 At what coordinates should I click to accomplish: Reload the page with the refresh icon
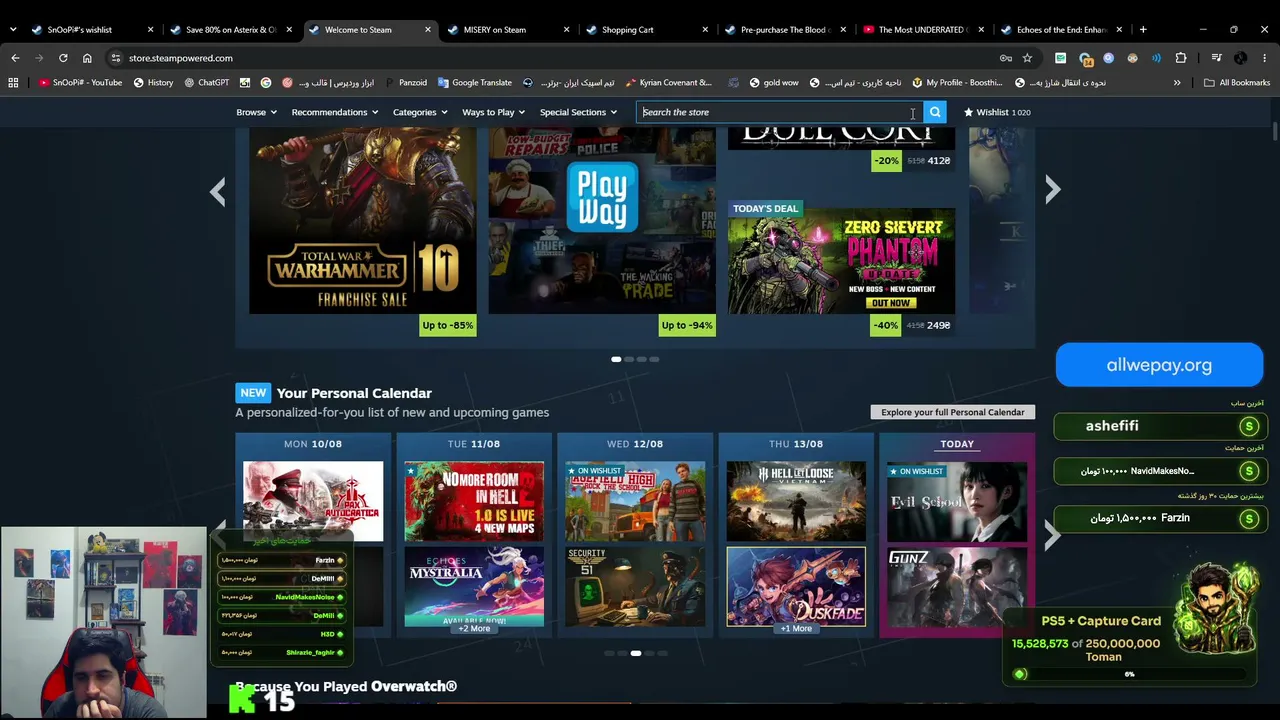point(63,58)
